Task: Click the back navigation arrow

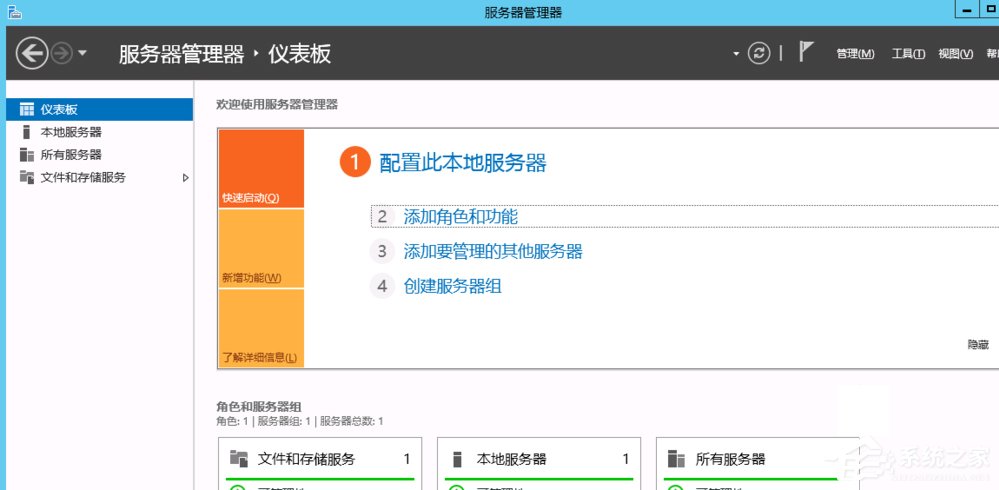Action: (x=32, y=53)
